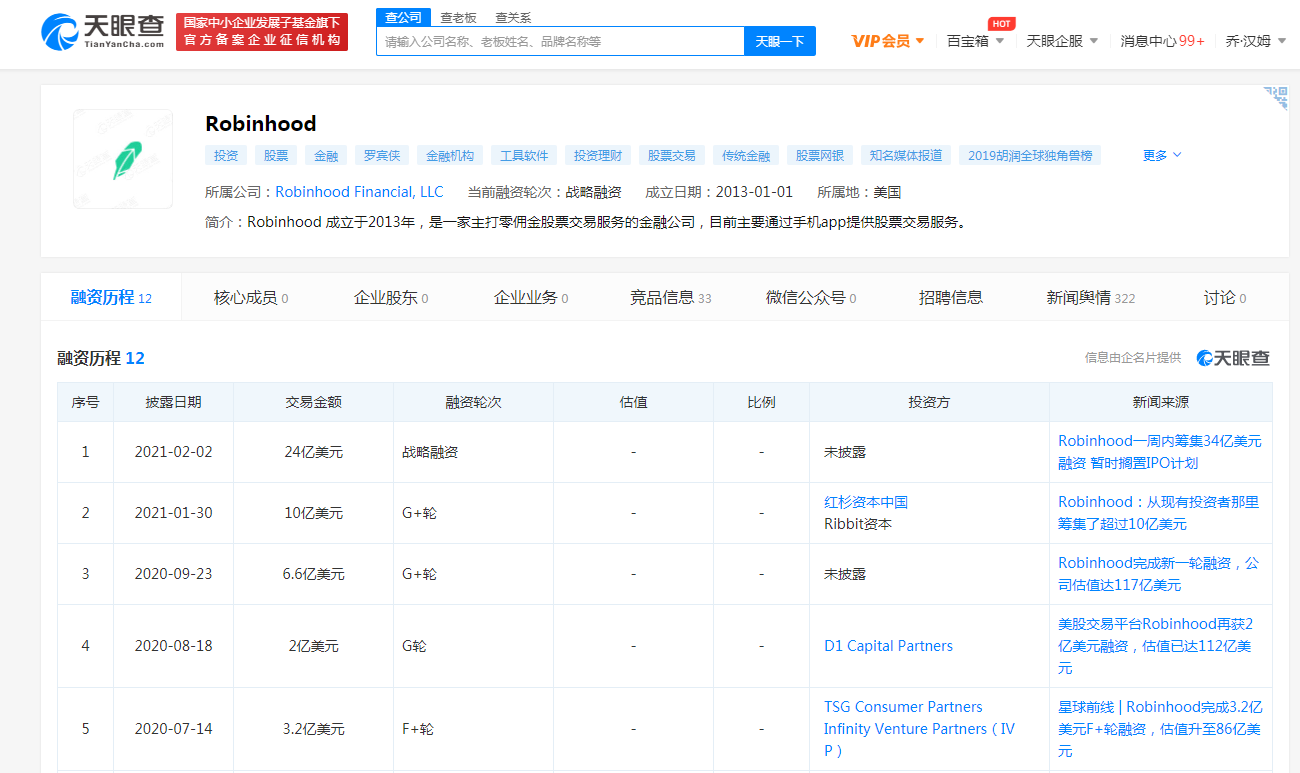Click the 金融机构 tag
The width and height of the screenshot is (1300, 773).
[x=450, y=155]
